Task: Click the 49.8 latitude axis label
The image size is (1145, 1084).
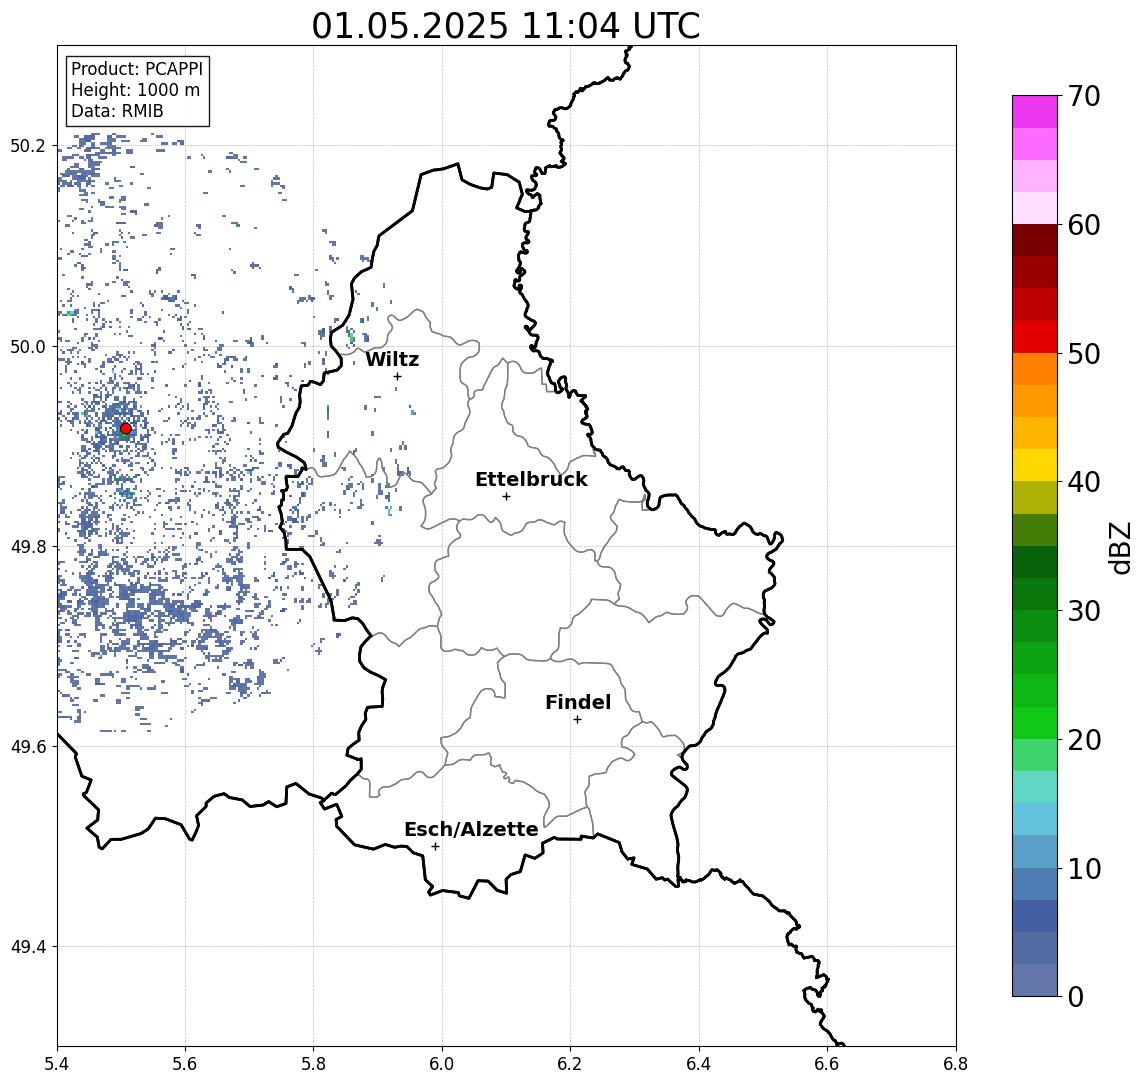Action: (x=28, y=546)
